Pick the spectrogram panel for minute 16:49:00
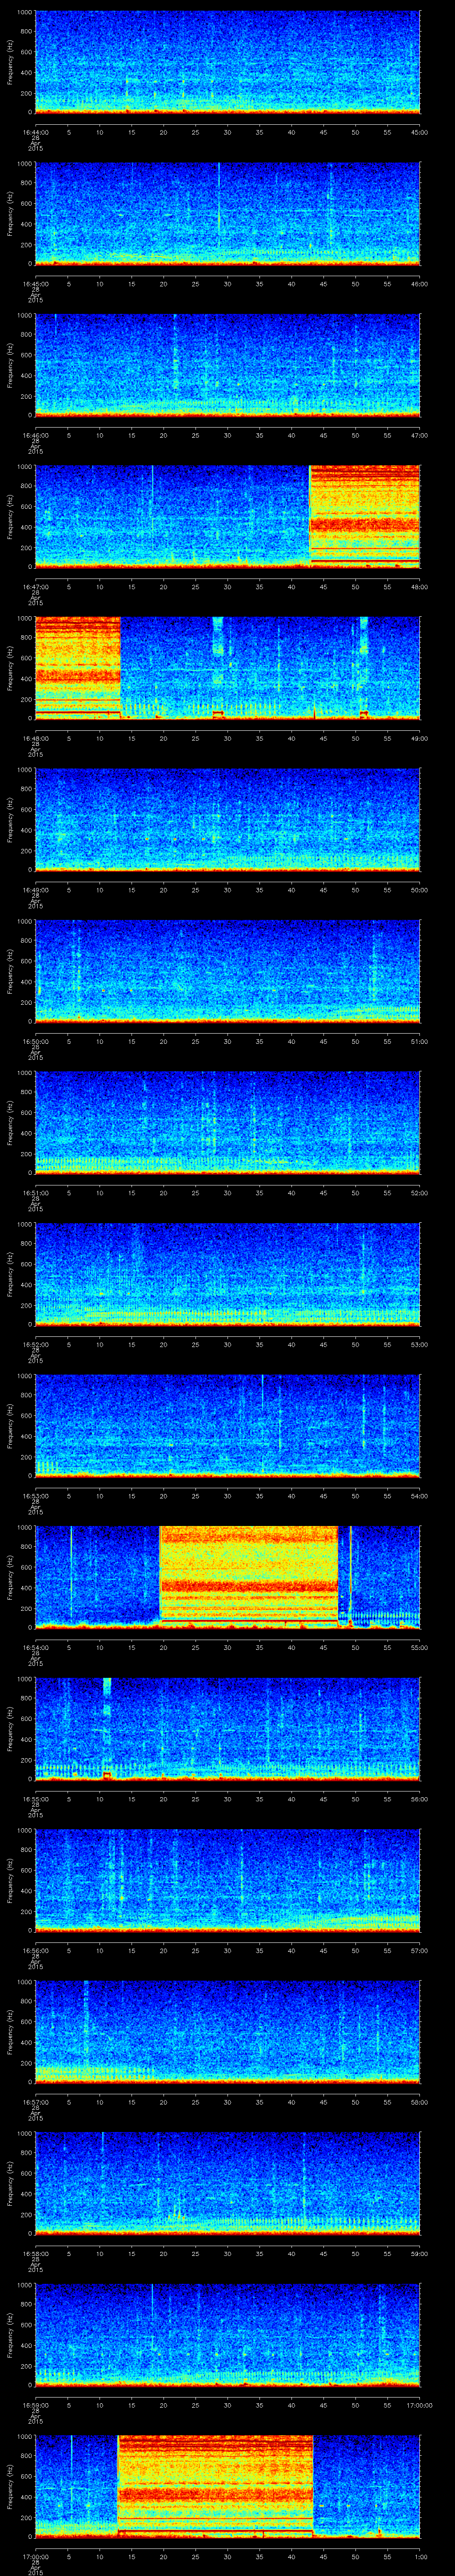Screen dimensions: 455x2576 (228, 819)
